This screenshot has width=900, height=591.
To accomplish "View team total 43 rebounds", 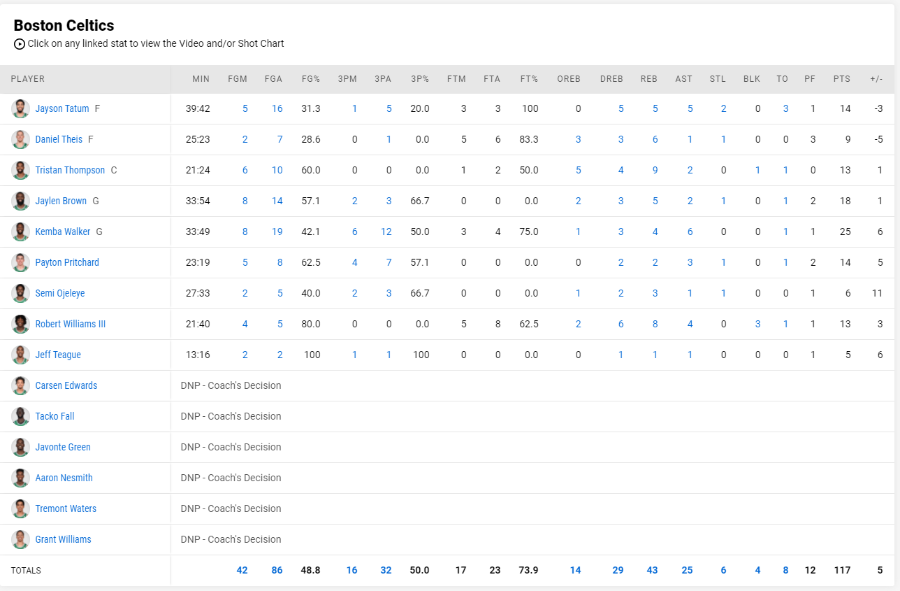I will click(653, 570).
